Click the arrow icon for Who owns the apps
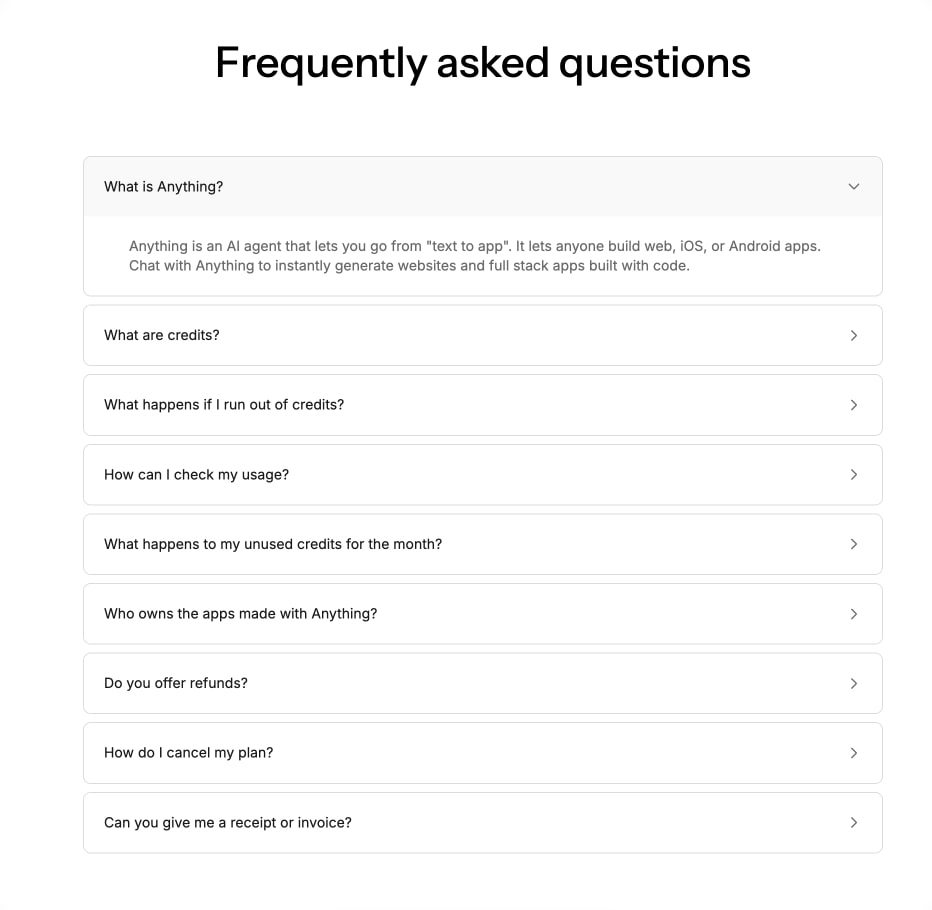Image resolution: width=932 pixels, height=910 pixels. (x=854, y=614)
